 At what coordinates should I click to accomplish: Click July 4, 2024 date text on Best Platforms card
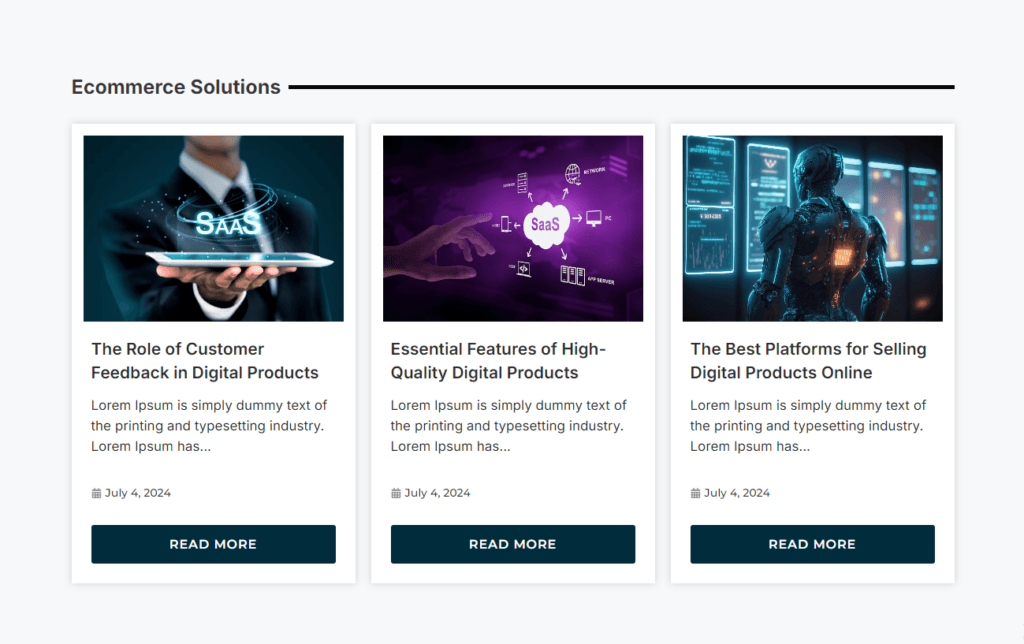coord(737,493)
